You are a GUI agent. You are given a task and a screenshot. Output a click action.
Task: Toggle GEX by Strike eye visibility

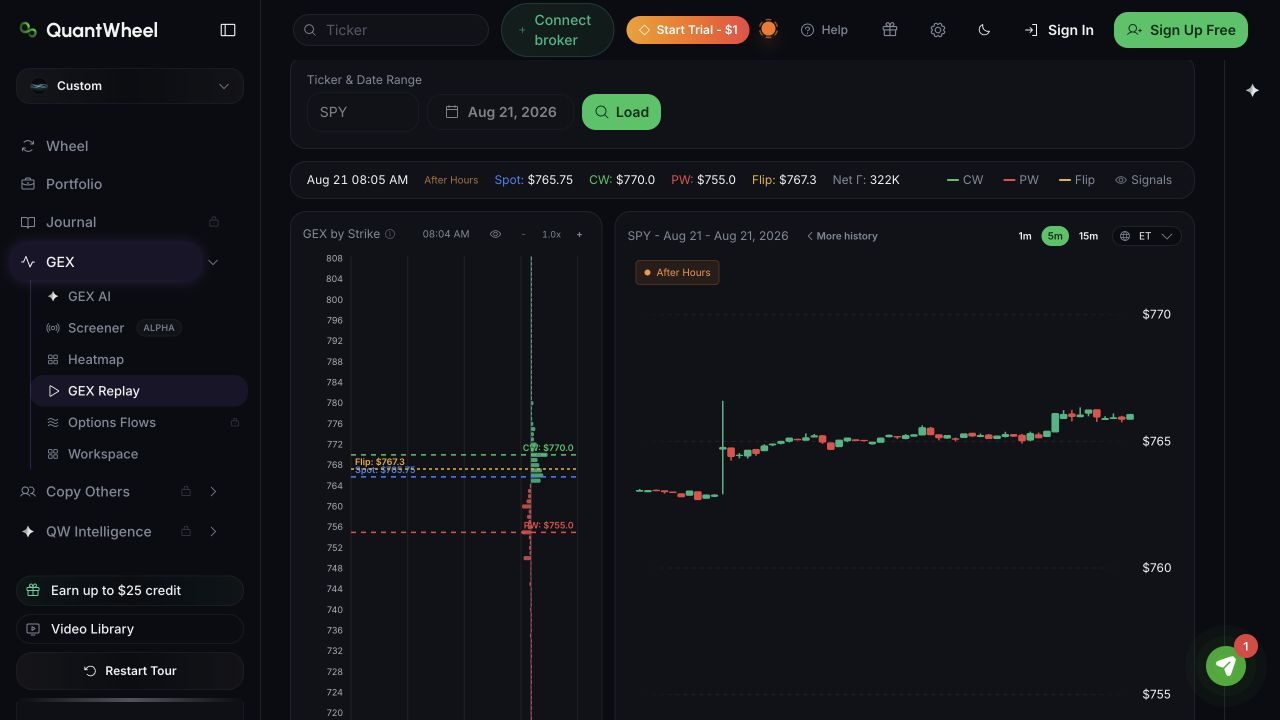tap(495, 234)
